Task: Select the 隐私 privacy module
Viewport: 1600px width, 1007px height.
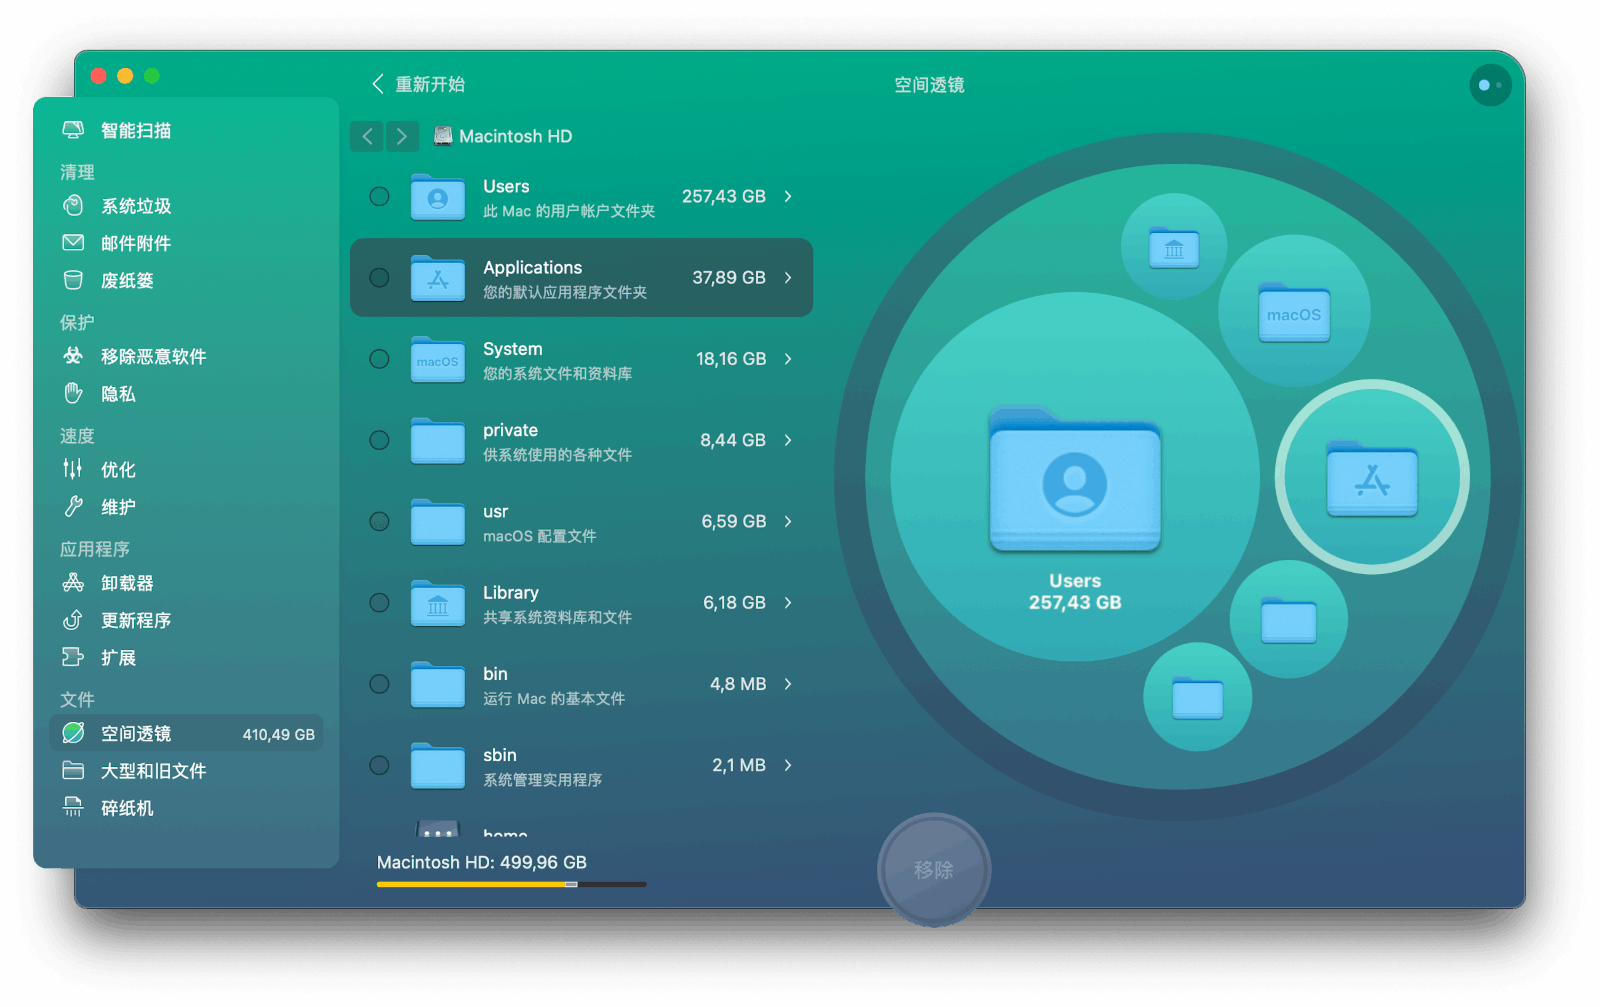Action: (119, 394)
